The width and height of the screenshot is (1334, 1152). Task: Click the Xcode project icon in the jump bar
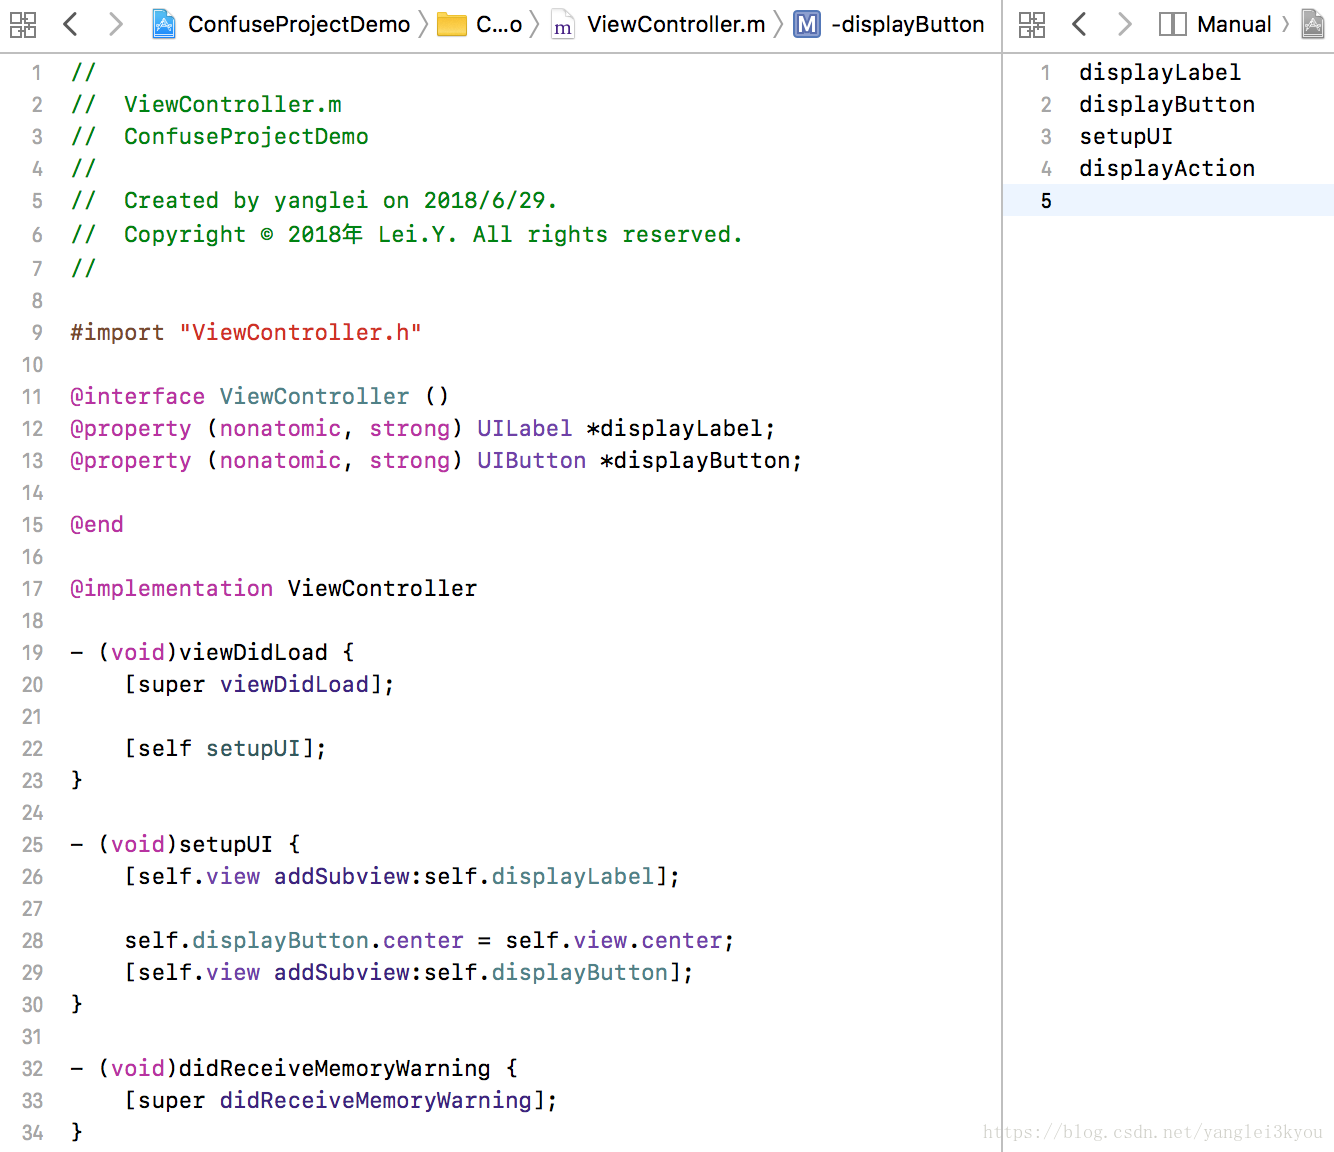(x=164, y=24)
